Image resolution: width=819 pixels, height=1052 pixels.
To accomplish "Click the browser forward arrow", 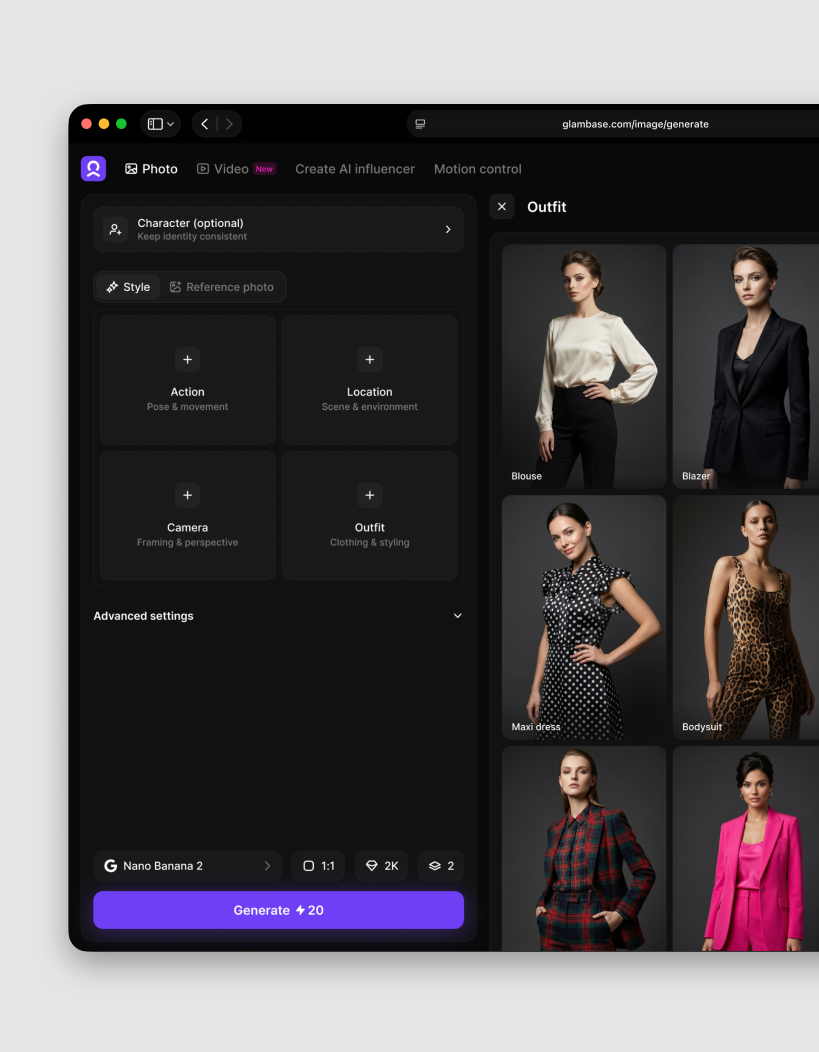I will coord(229,124).
